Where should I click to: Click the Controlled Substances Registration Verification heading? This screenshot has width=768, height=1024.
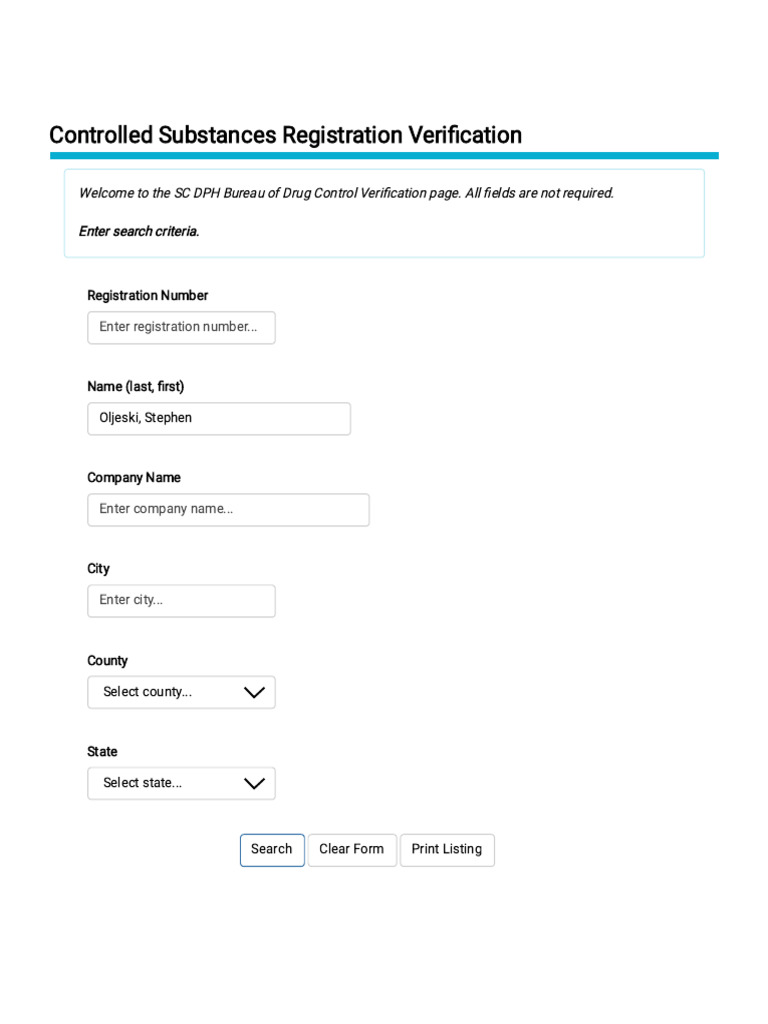tap(285, 135)
